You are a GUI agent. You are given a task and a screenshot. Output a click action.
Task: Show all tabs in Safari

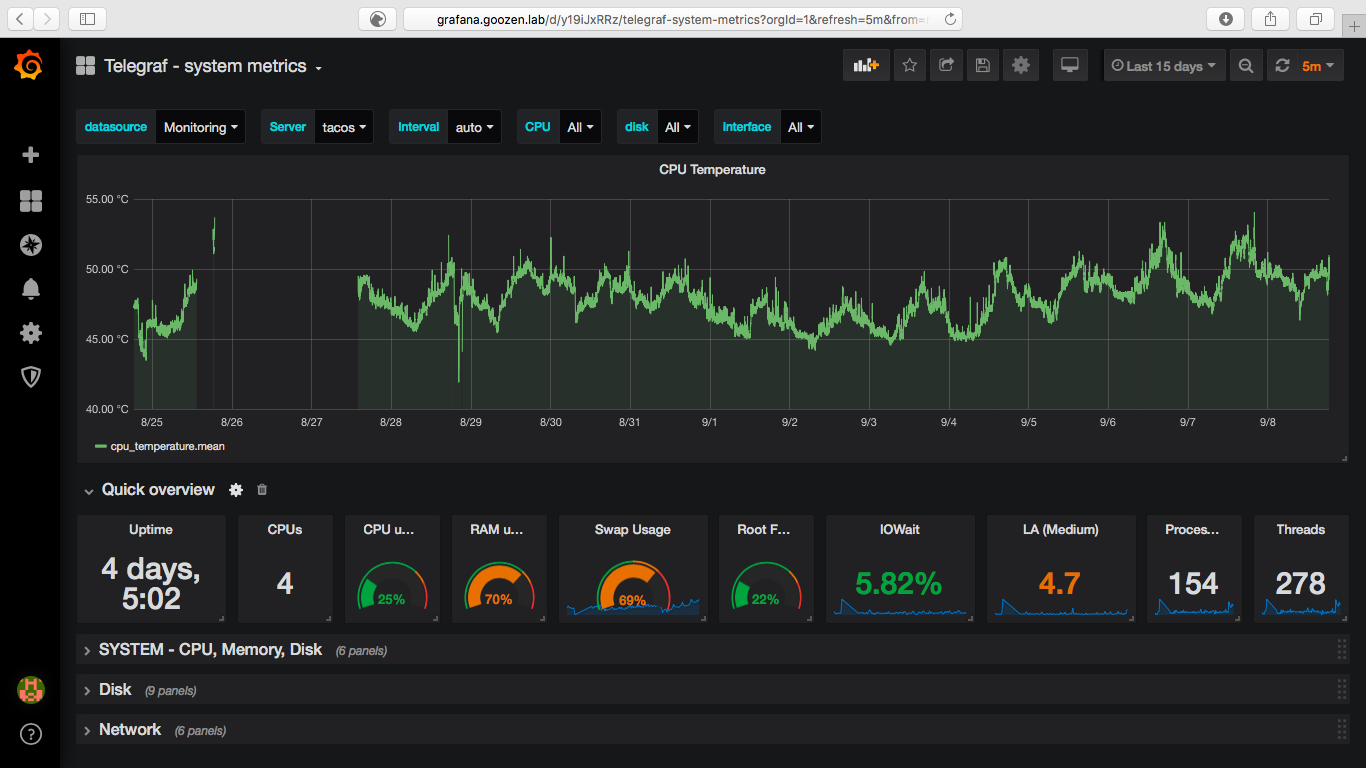(1316, 19)
